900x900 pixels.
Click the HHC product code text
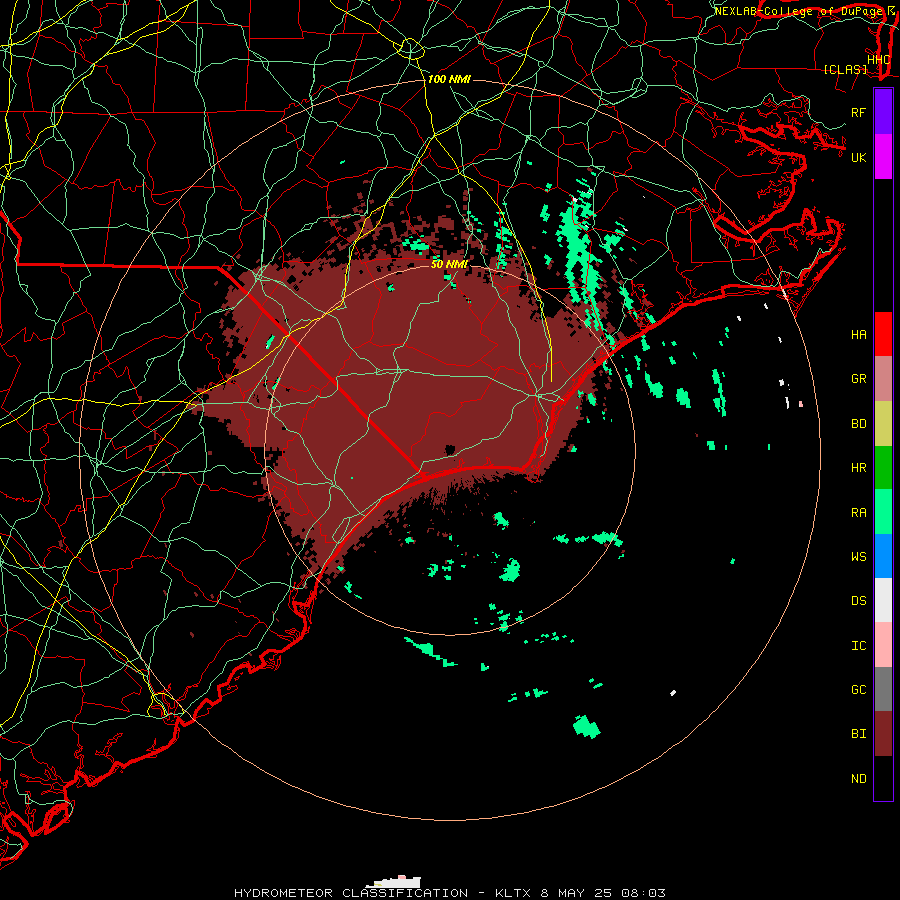pos(878,60)
